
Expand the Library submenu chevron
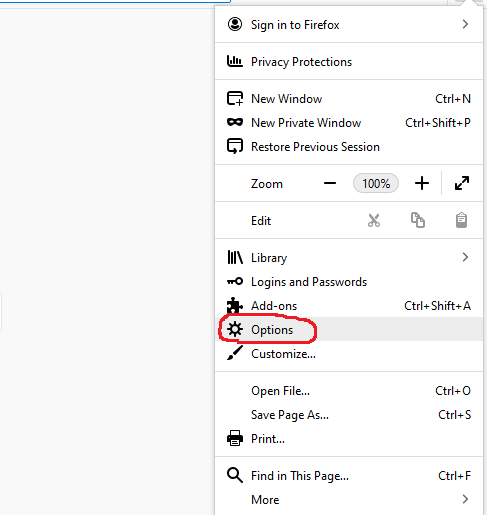click(x=465, y=257)
